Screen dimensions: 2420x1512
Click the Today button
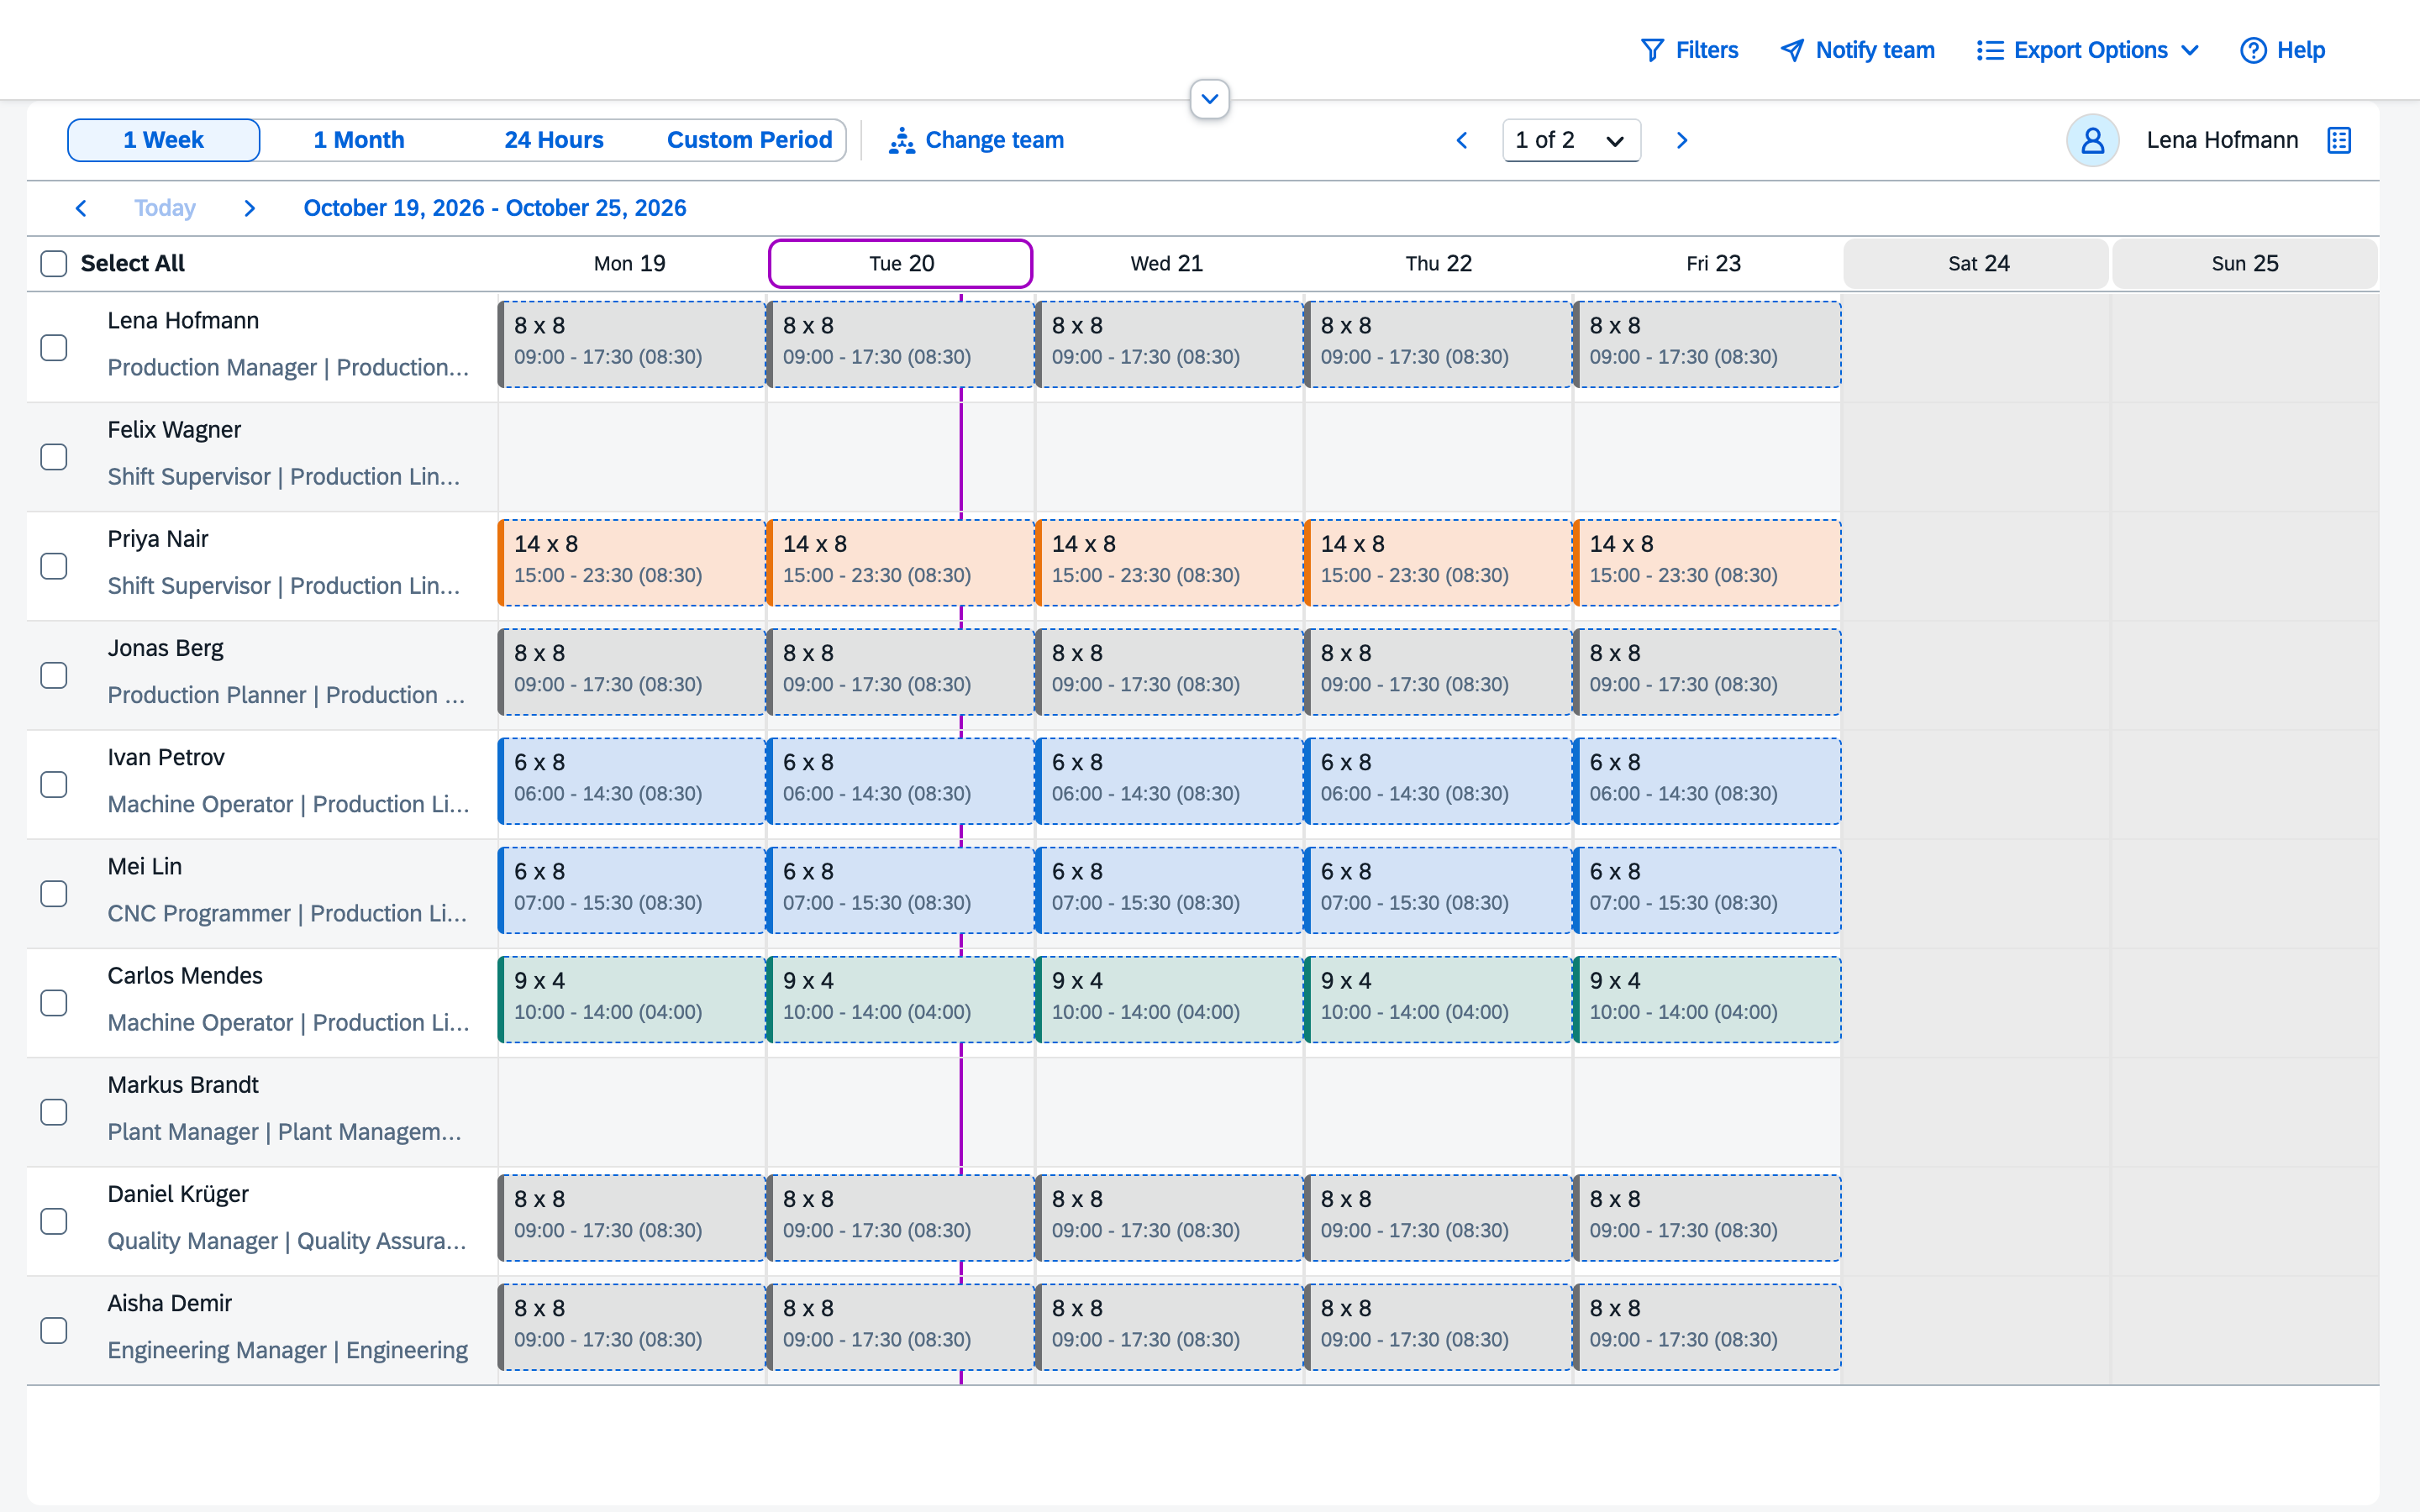(x=165, y=208)
